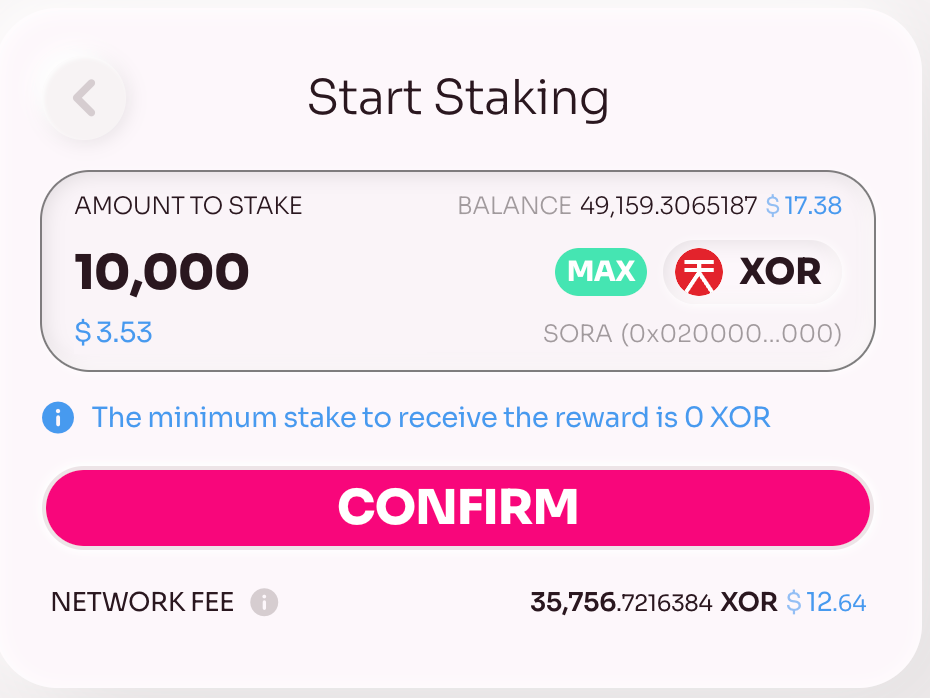Click the XOR ticker text in selector

tap(780, 272)
